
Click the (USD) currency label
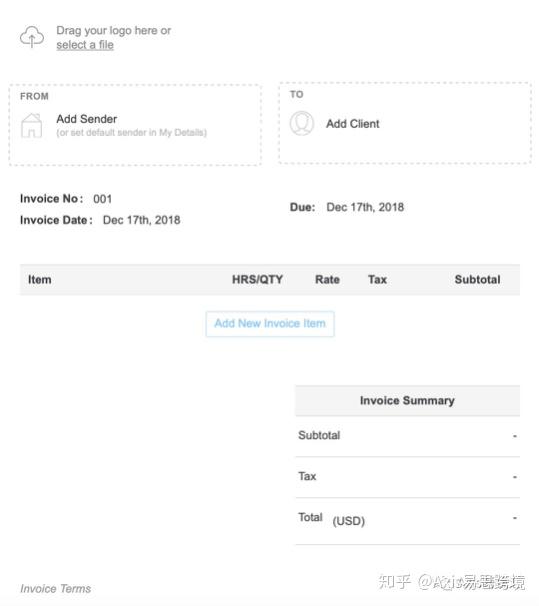click(349, 521)
